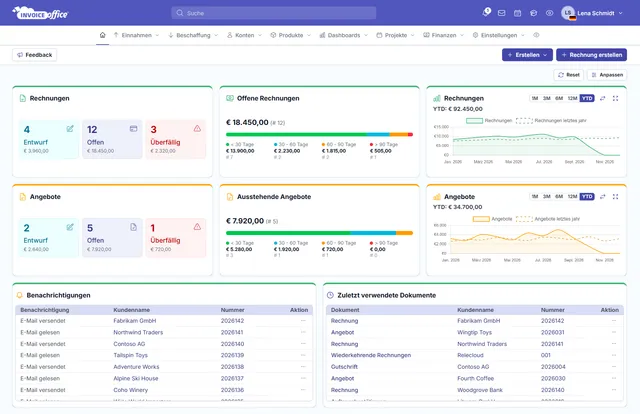This screenshot has height=414, width=640.
Task: Open the Beschaffung menu
Action: 193,35
